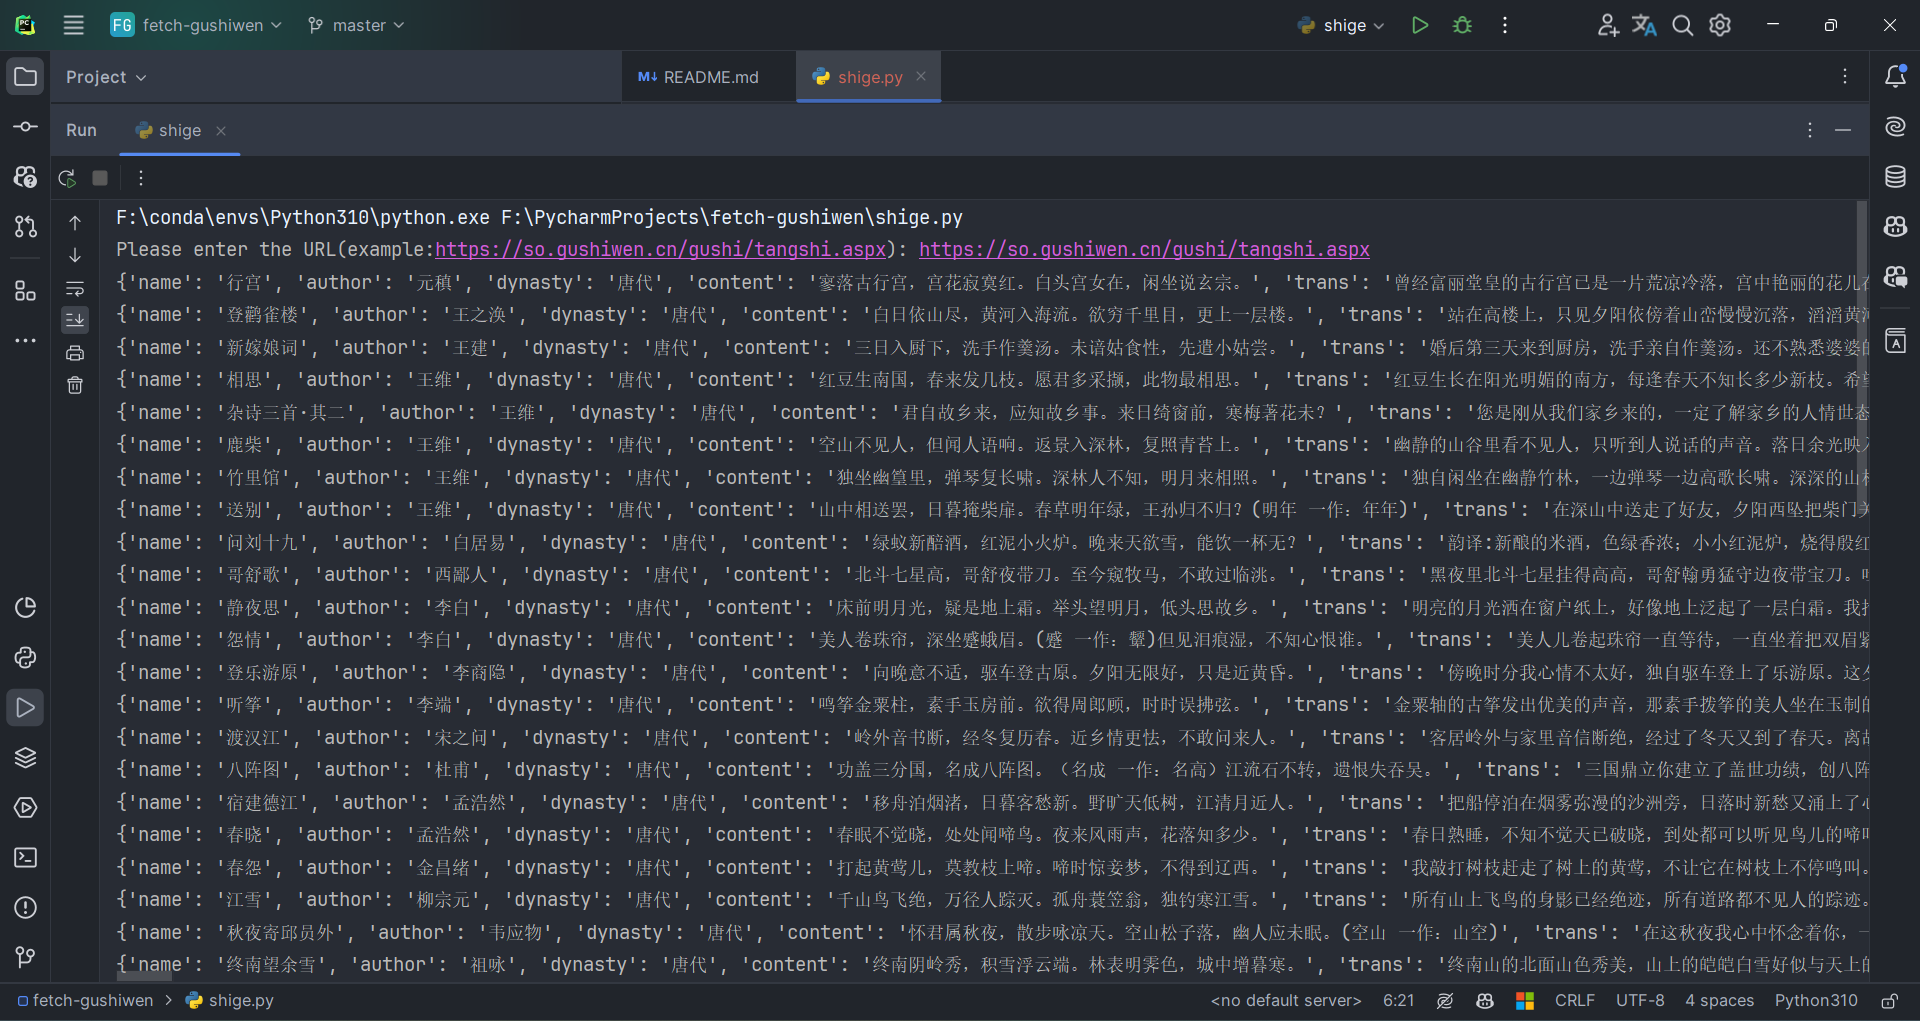Open the shige run configuration dropdown

coord(1341,25)
